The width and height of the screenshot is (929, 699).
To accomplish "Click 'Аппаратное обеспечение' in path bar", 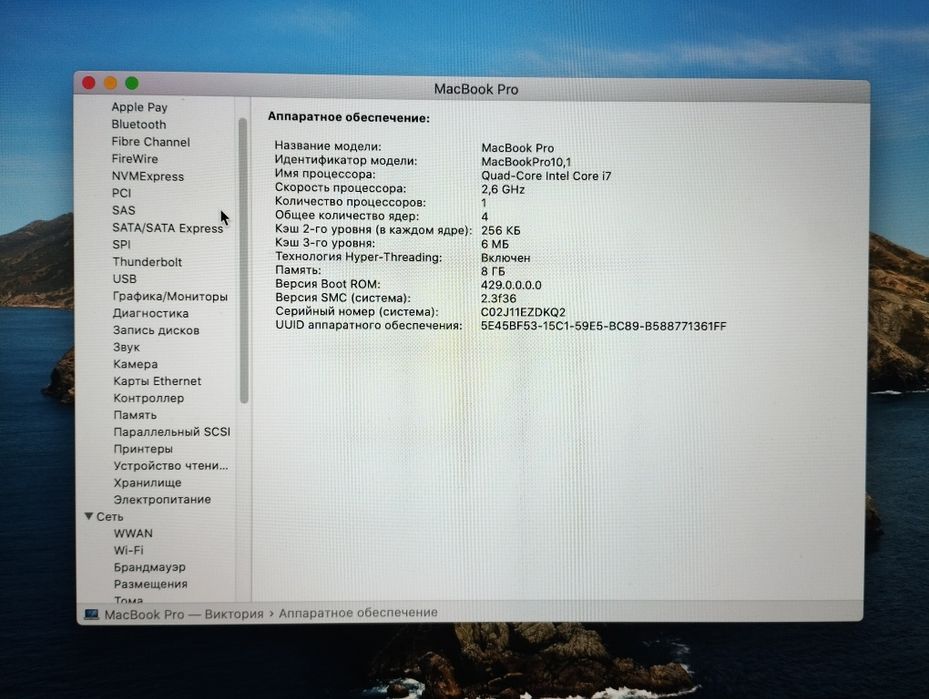I will coord(358,613).
